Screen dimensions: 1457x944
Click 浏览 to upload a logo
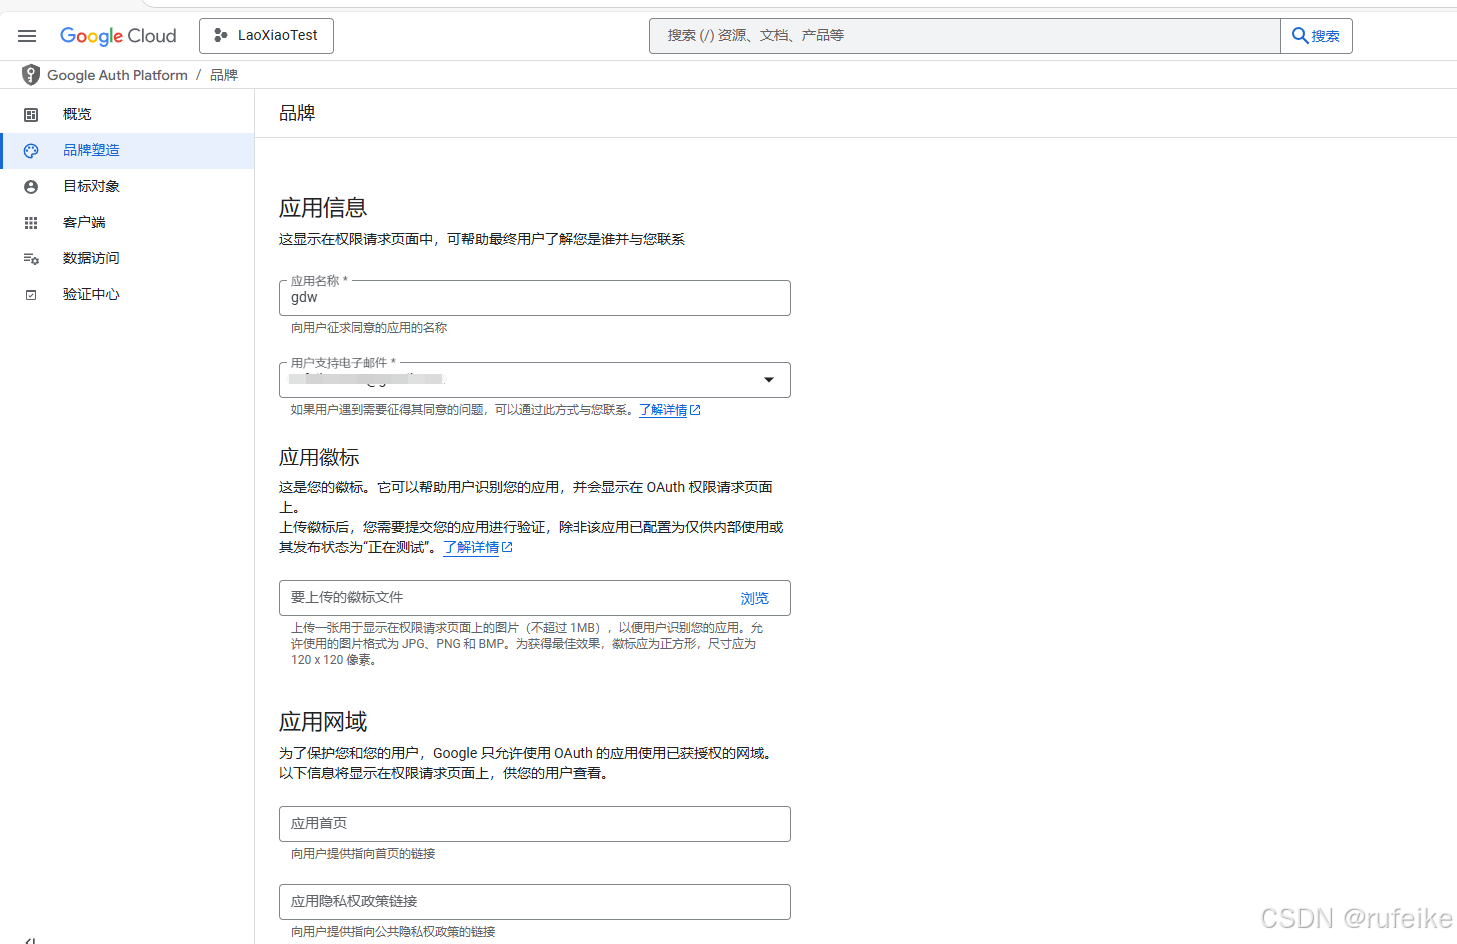click(x=755, y=598)
